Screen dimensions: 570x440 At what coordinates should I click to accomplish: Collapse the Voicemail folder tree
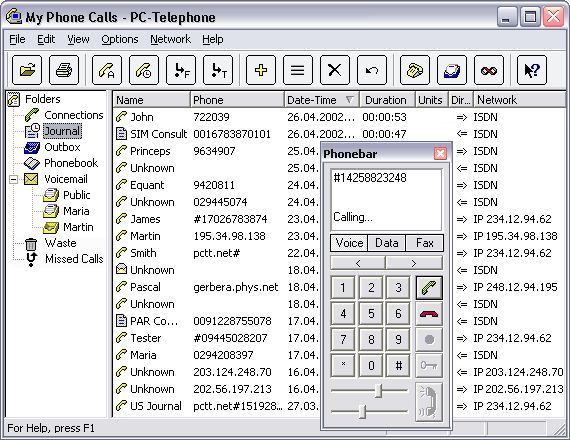click(x=13, y=179)
